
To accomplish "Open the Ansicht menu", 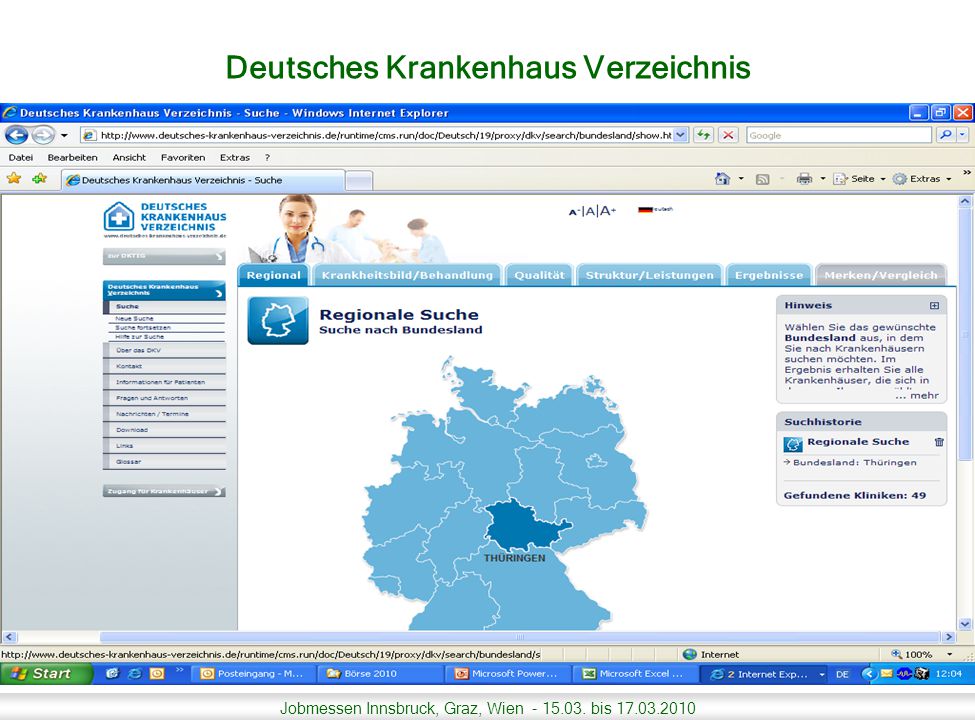I will coord(129,157).
